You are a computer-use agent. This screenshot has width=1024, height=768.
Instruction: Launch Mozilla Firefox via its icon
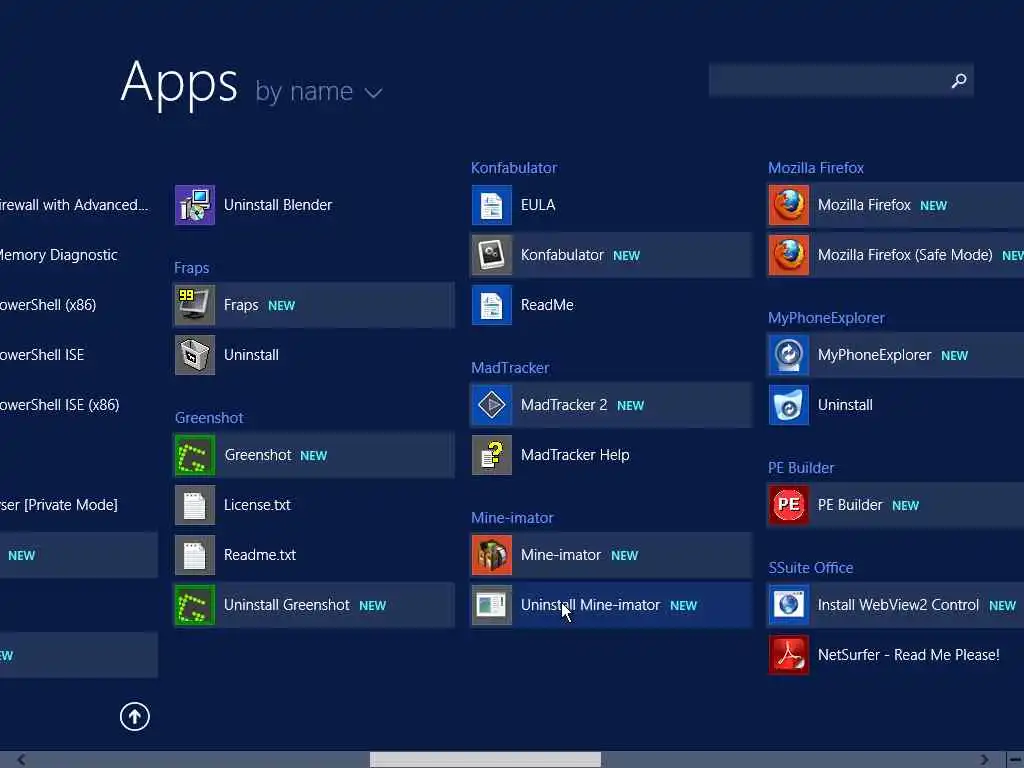[789, 205]
